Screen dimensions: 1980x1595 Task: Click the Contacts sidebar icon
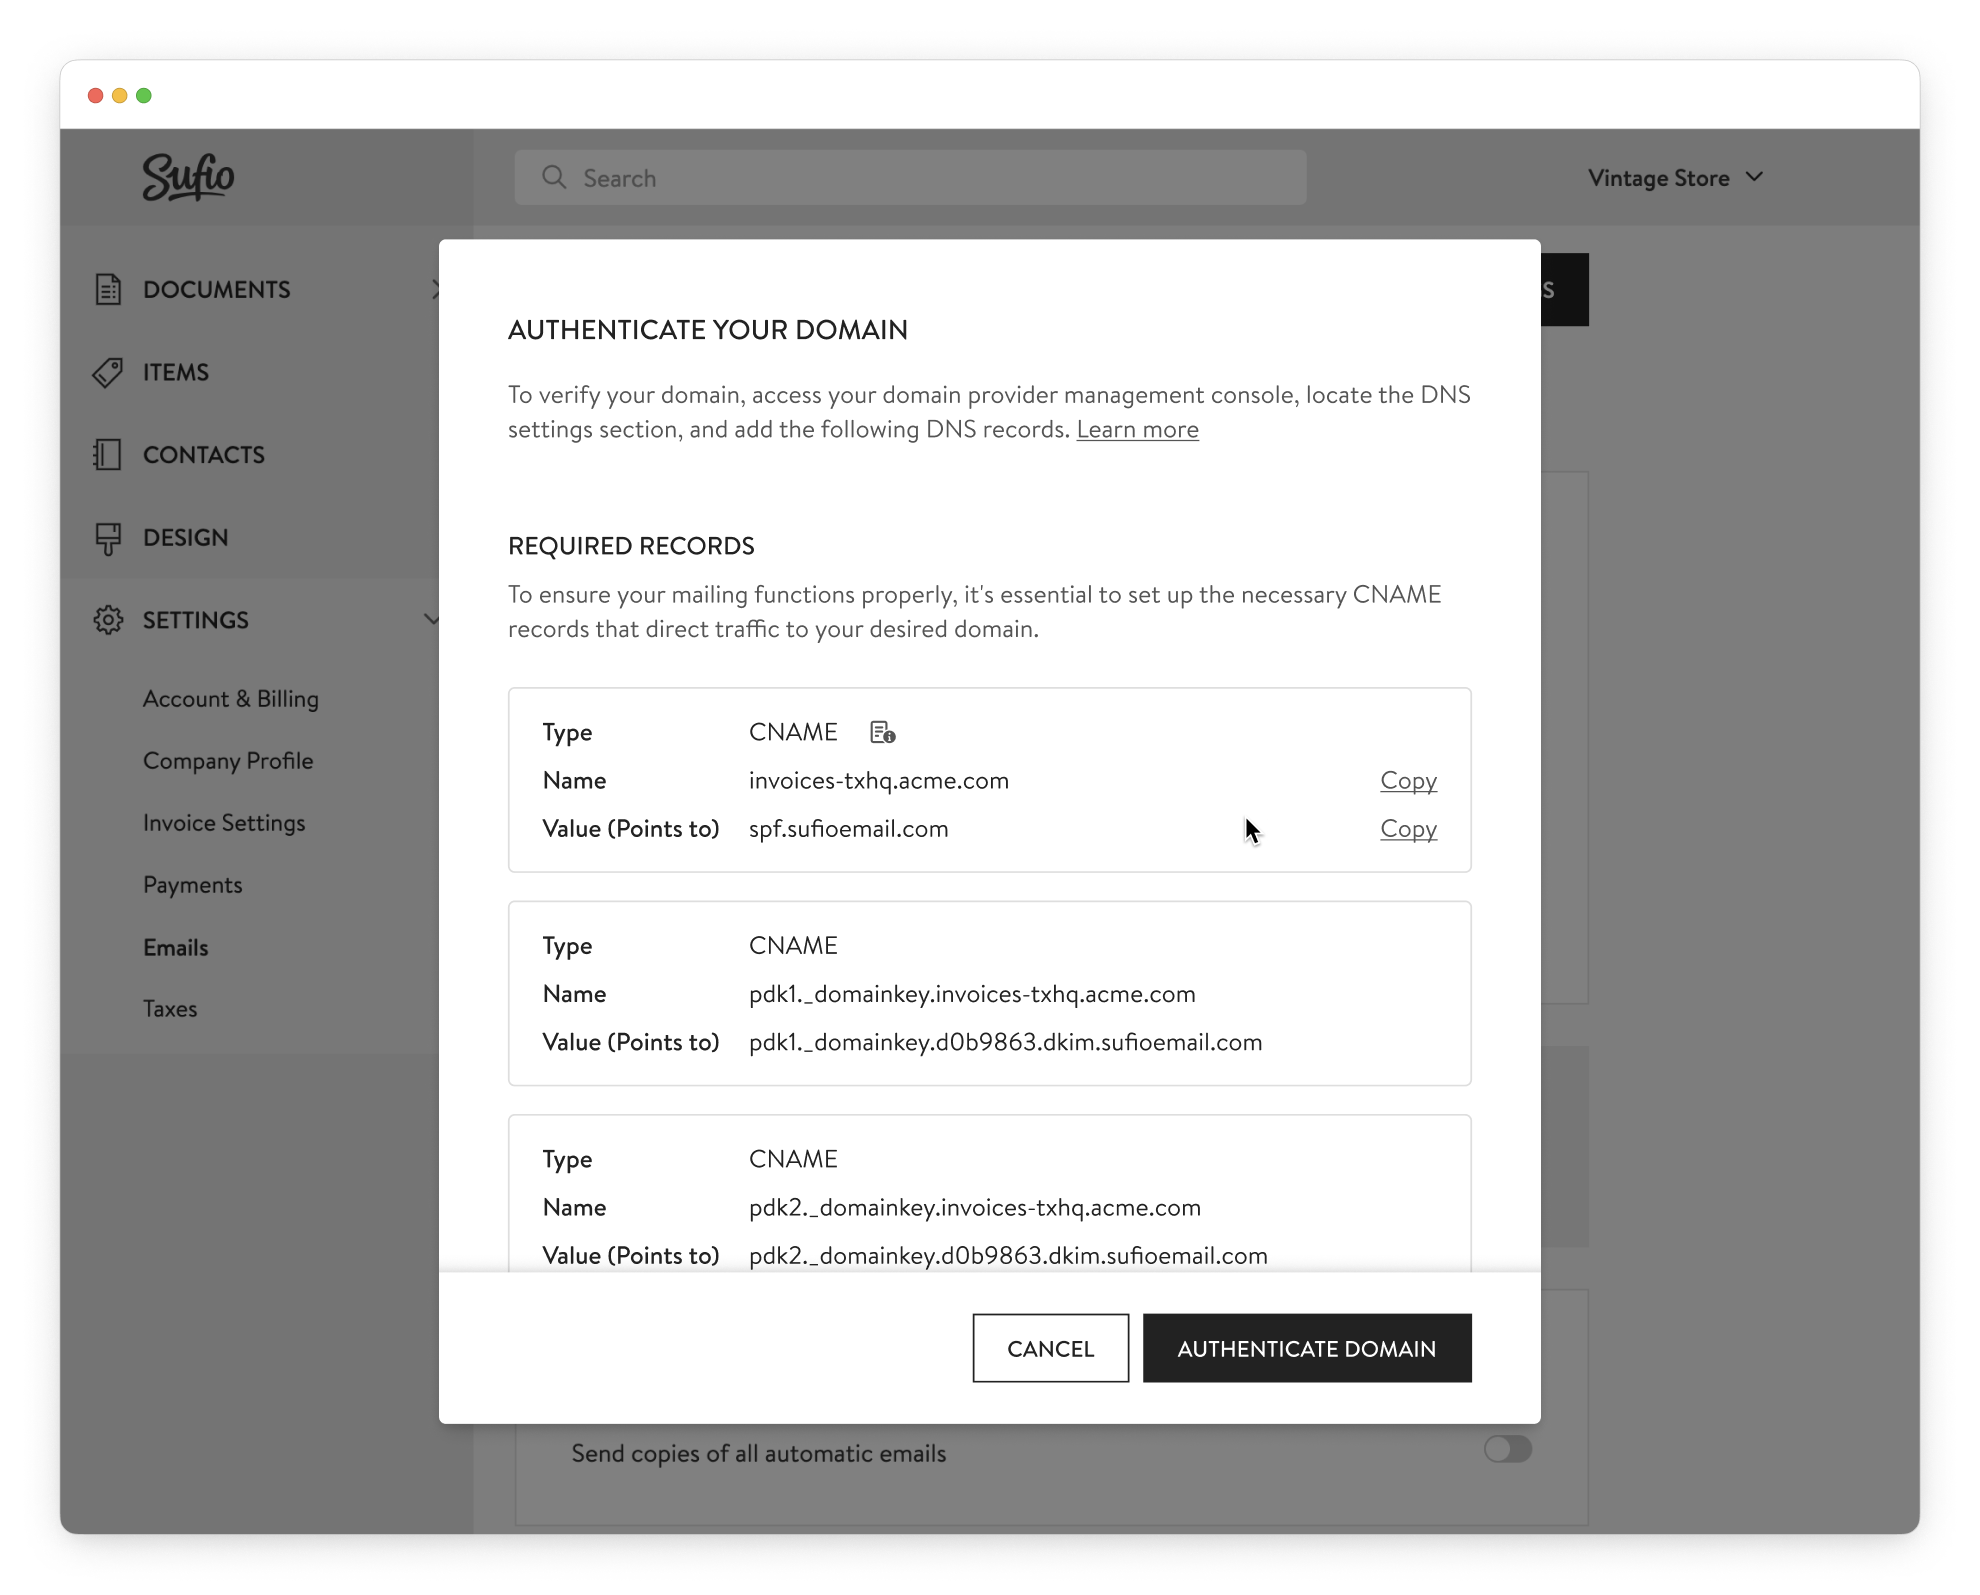108,454
